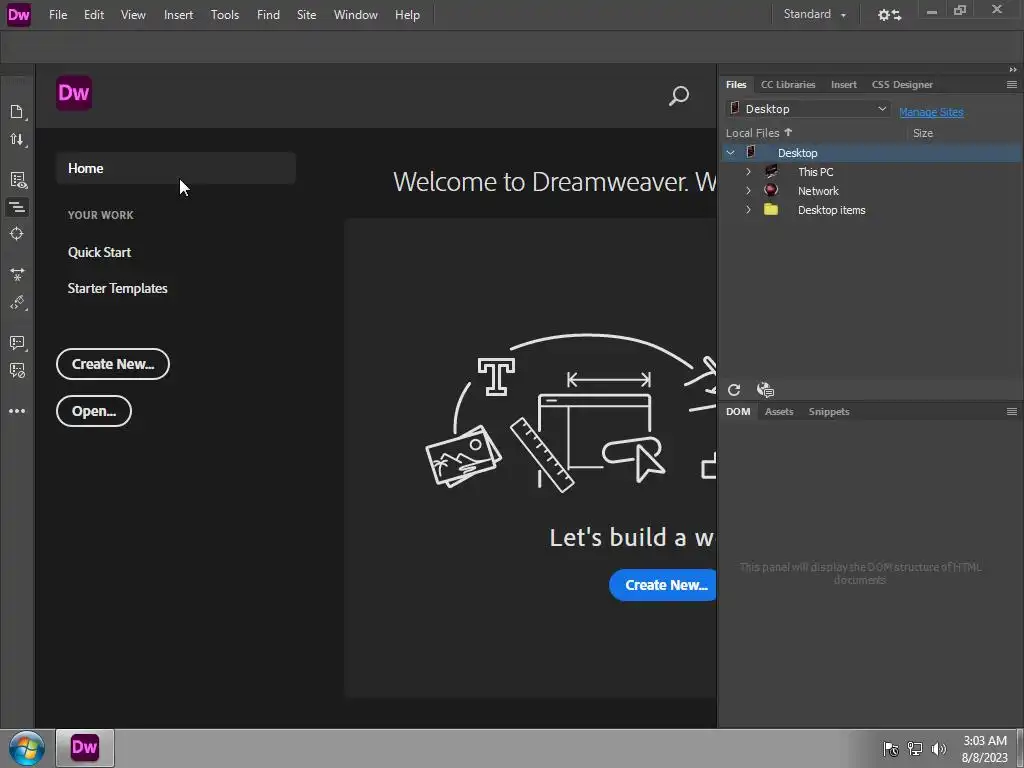1024x768 pixels.
Task: Switch to the CC Libraries tab
Action: (x=788, y=84)
